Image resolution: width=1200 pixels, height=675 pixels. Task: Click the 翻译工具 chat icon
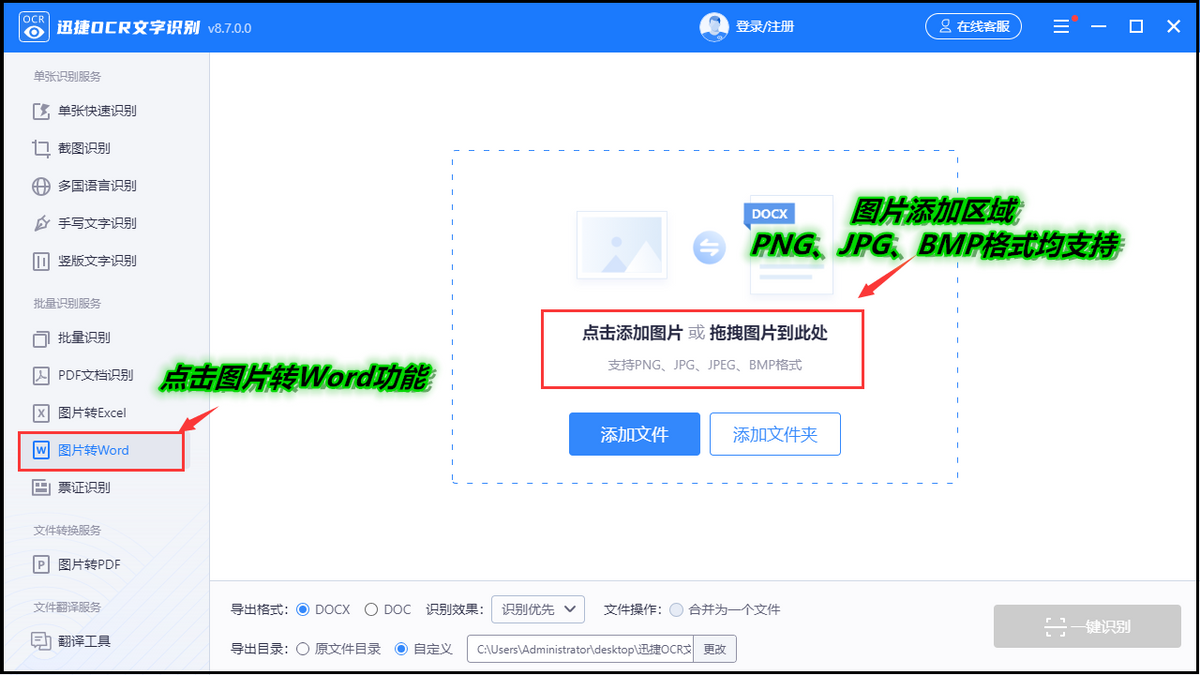pos(41,641)
